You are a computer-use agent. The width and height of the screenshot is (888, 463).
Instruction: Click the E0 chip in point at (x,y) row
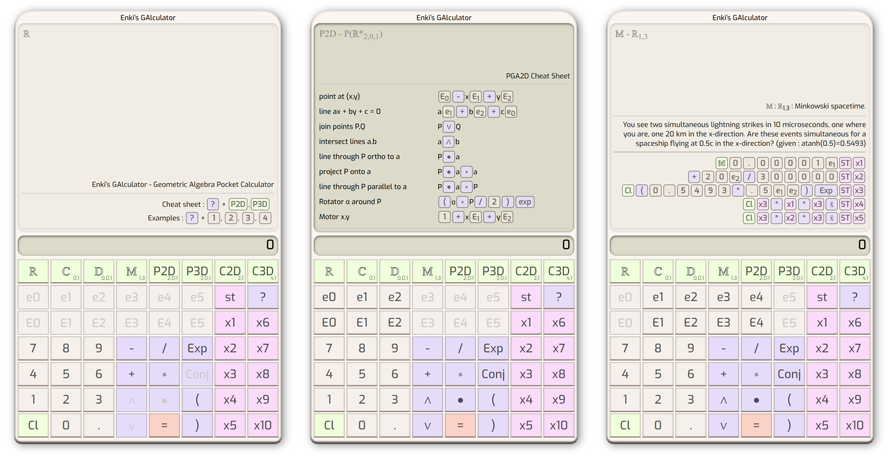click(445, 97)
